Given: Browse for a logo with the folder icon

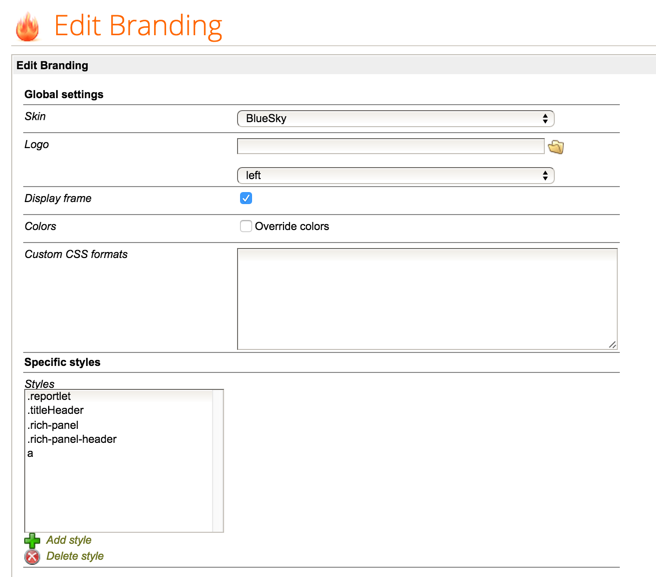Looking at the screenshot, I should [556, 147].
